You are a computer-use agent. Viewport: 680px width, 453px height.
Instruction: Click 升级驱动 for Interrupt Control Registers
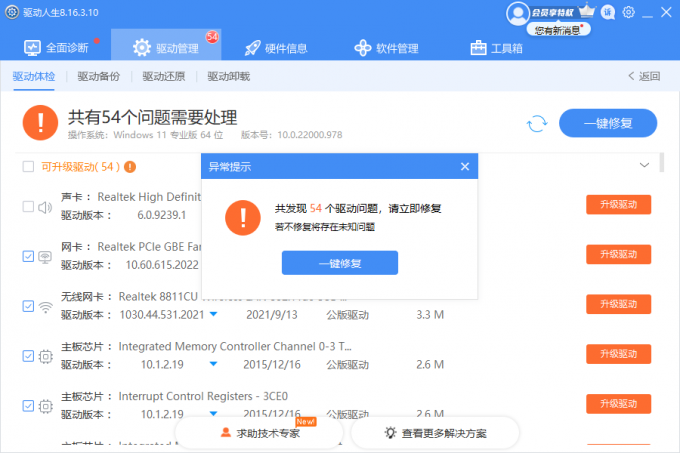(x=618, y=403)
